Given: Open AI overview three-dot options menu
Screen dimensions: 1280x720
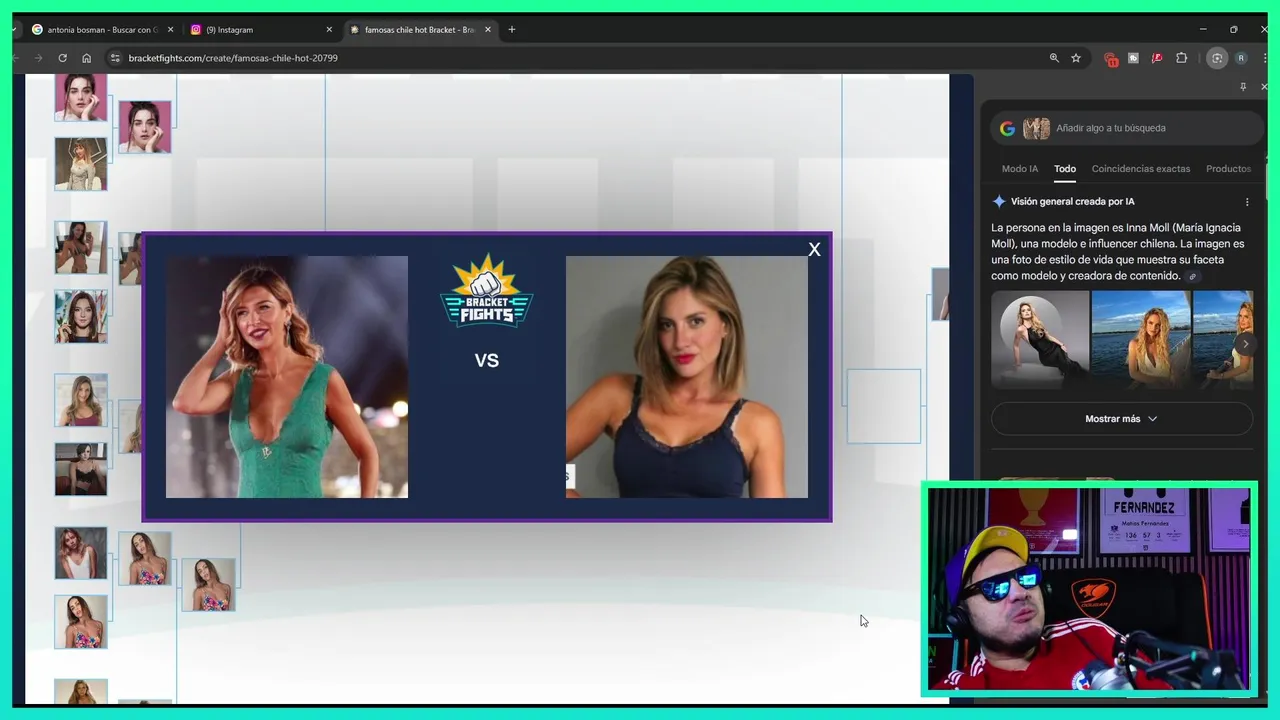Looking at the screenshot, I should click(1247, 202).
